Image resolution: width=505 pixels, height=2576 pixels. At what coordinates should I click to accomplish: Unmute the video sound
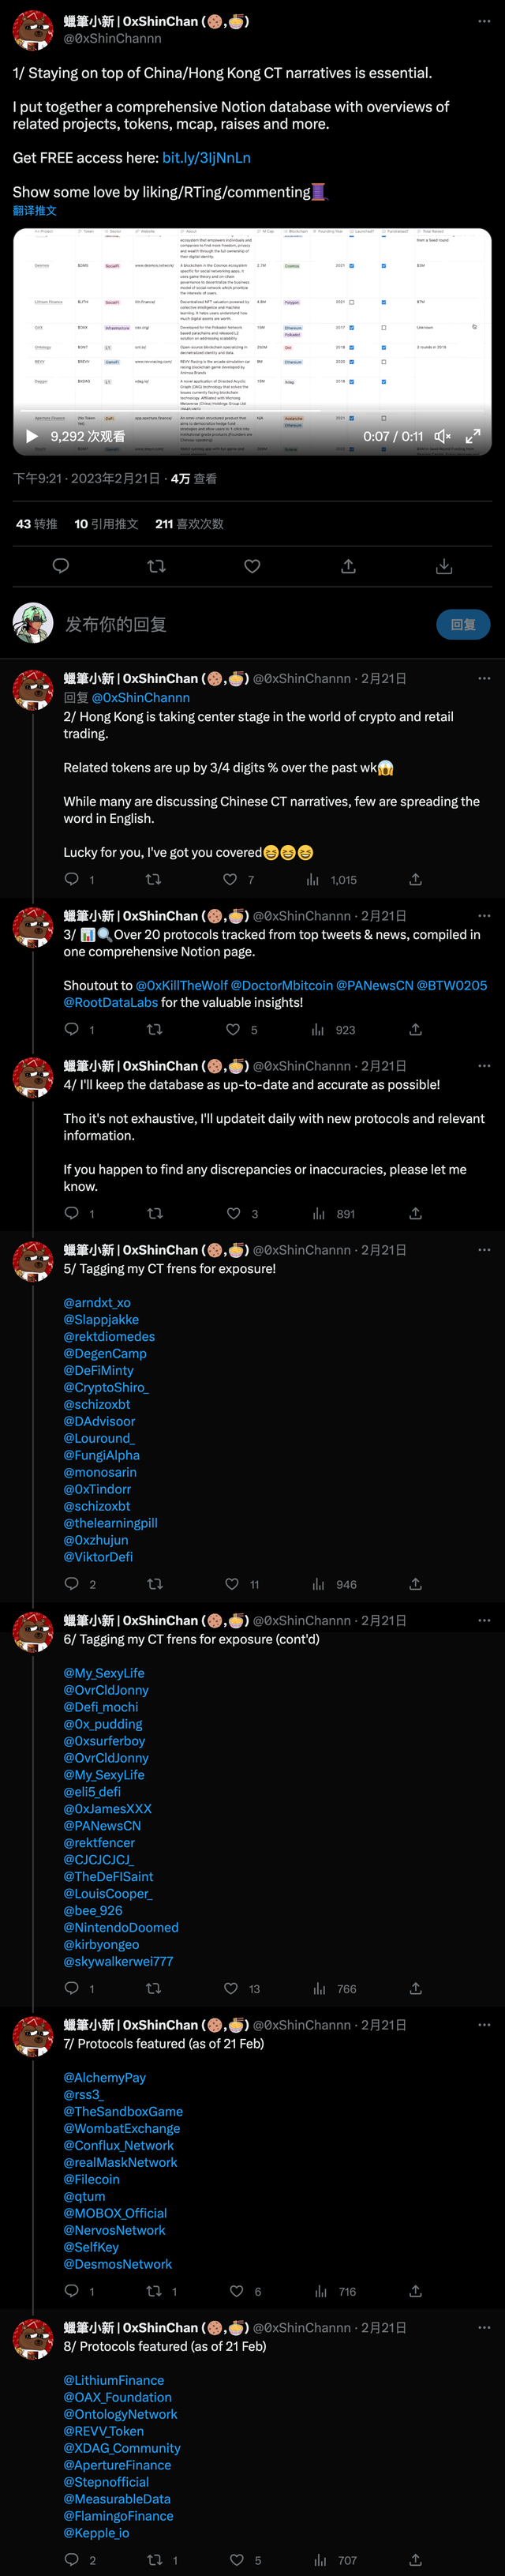tap(443, 436)
